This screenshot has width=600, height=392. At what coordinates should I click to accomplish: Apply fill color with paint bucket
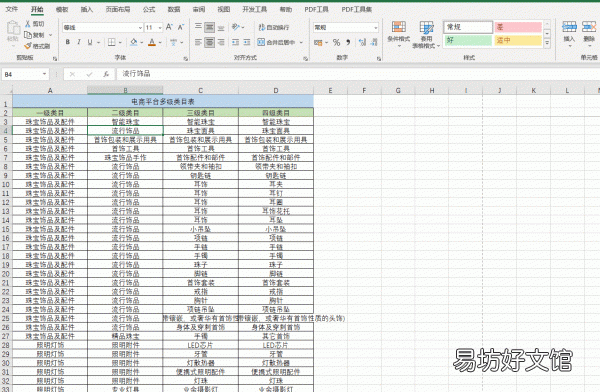pos(134,42)
